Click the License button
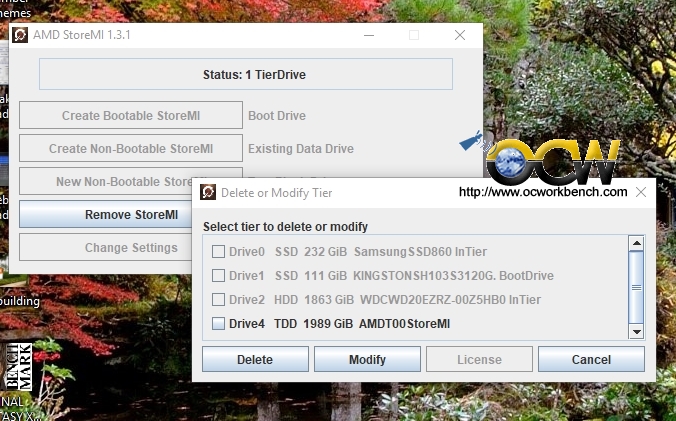 [x=479, y=359]
